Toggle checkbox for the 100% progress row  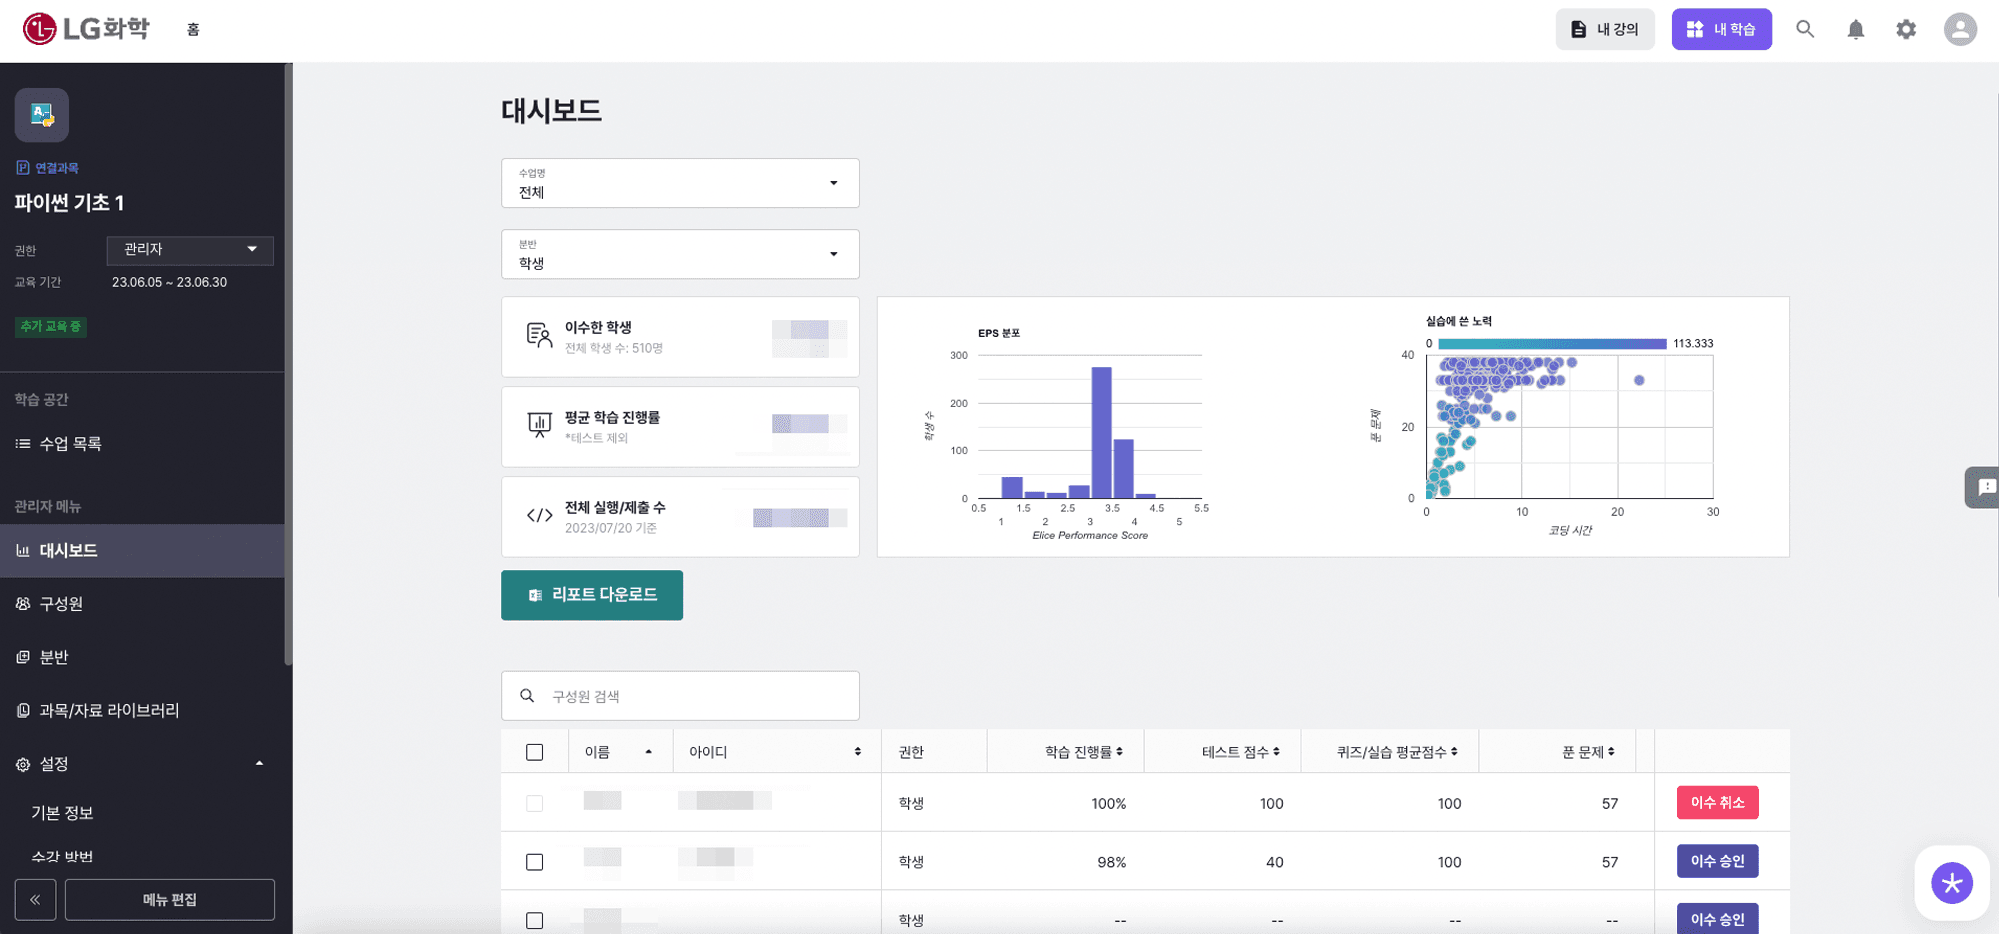tap(535, 804)
